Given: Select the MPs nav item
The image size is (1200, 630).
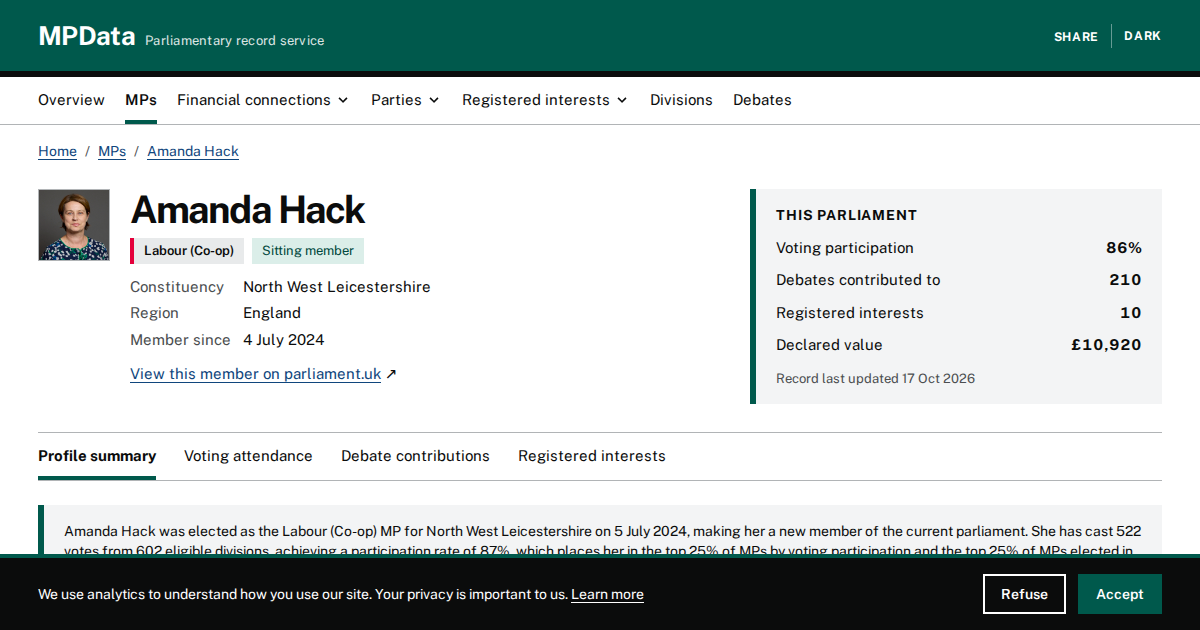Looking at the screenshot, I should coord(141,100).
